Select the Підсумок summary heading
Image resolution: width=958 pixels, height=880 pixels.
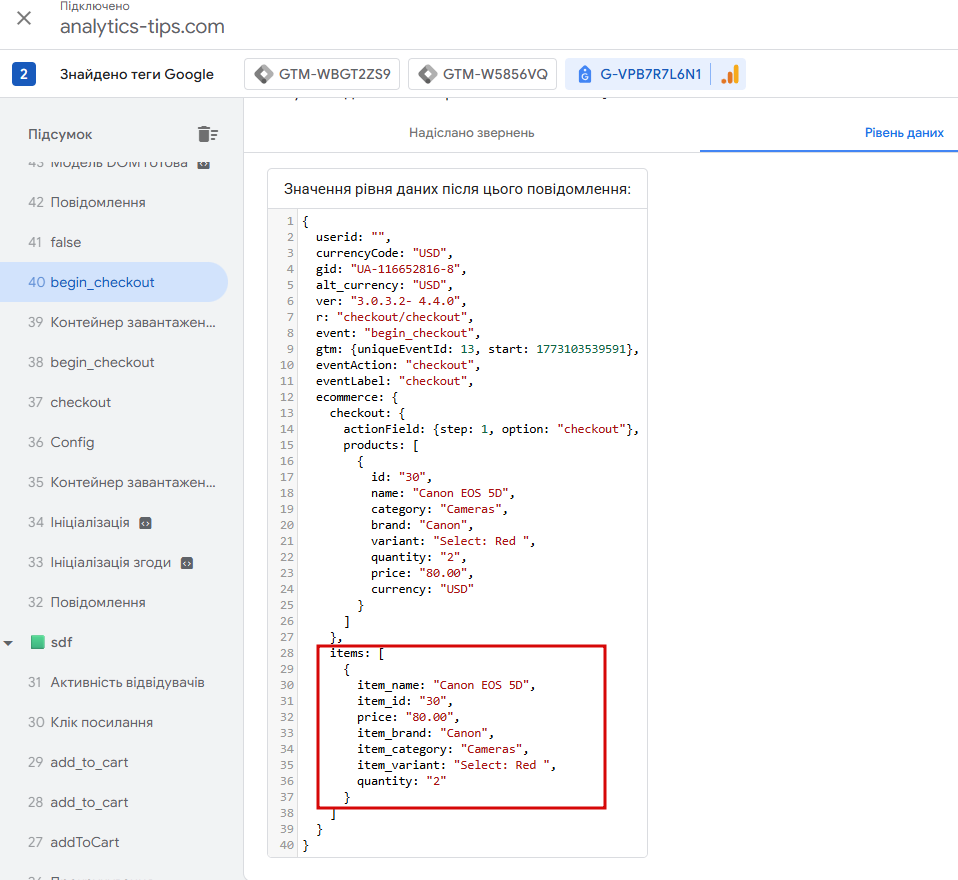coord(60,134)
